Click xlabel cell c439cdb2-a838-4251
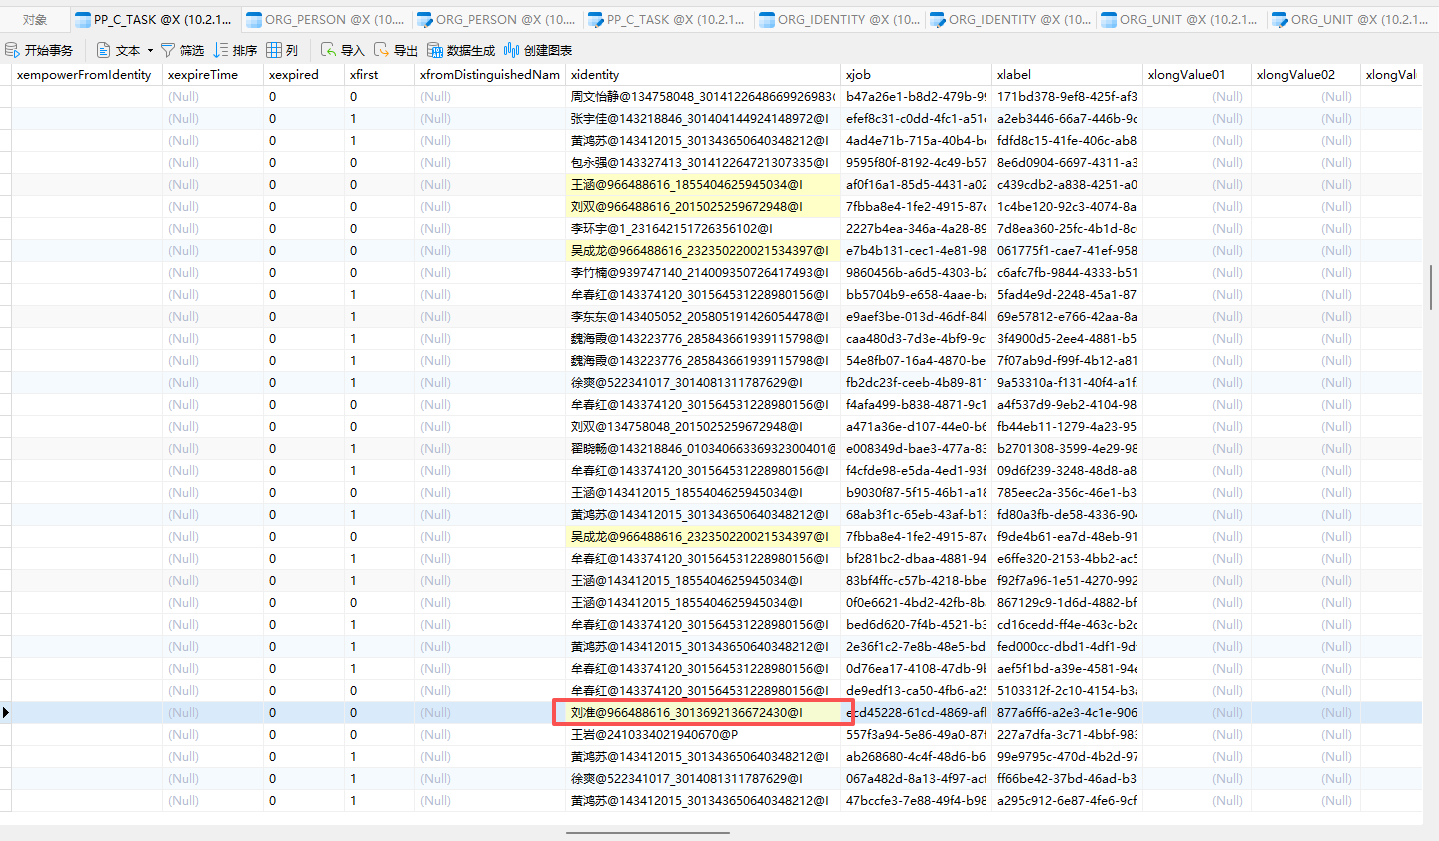Screen dimensions: 1439x841 click(x=1067, y=185)
